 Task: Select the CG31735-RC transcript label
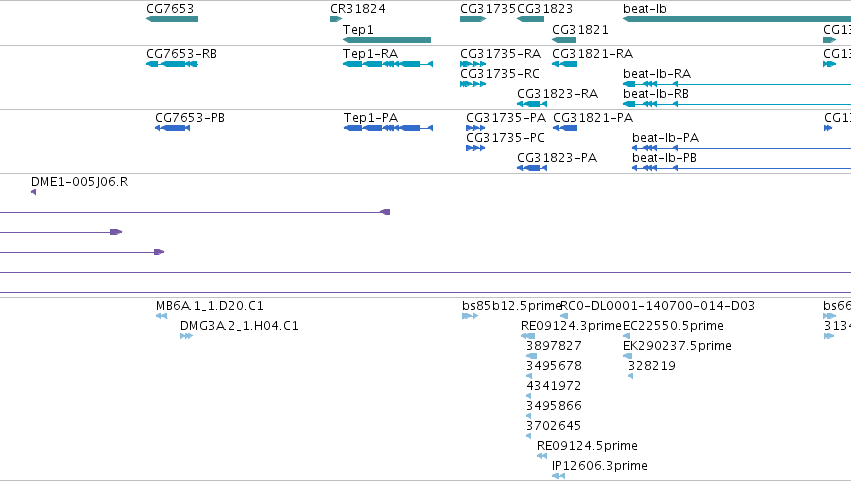pos(500,74)
